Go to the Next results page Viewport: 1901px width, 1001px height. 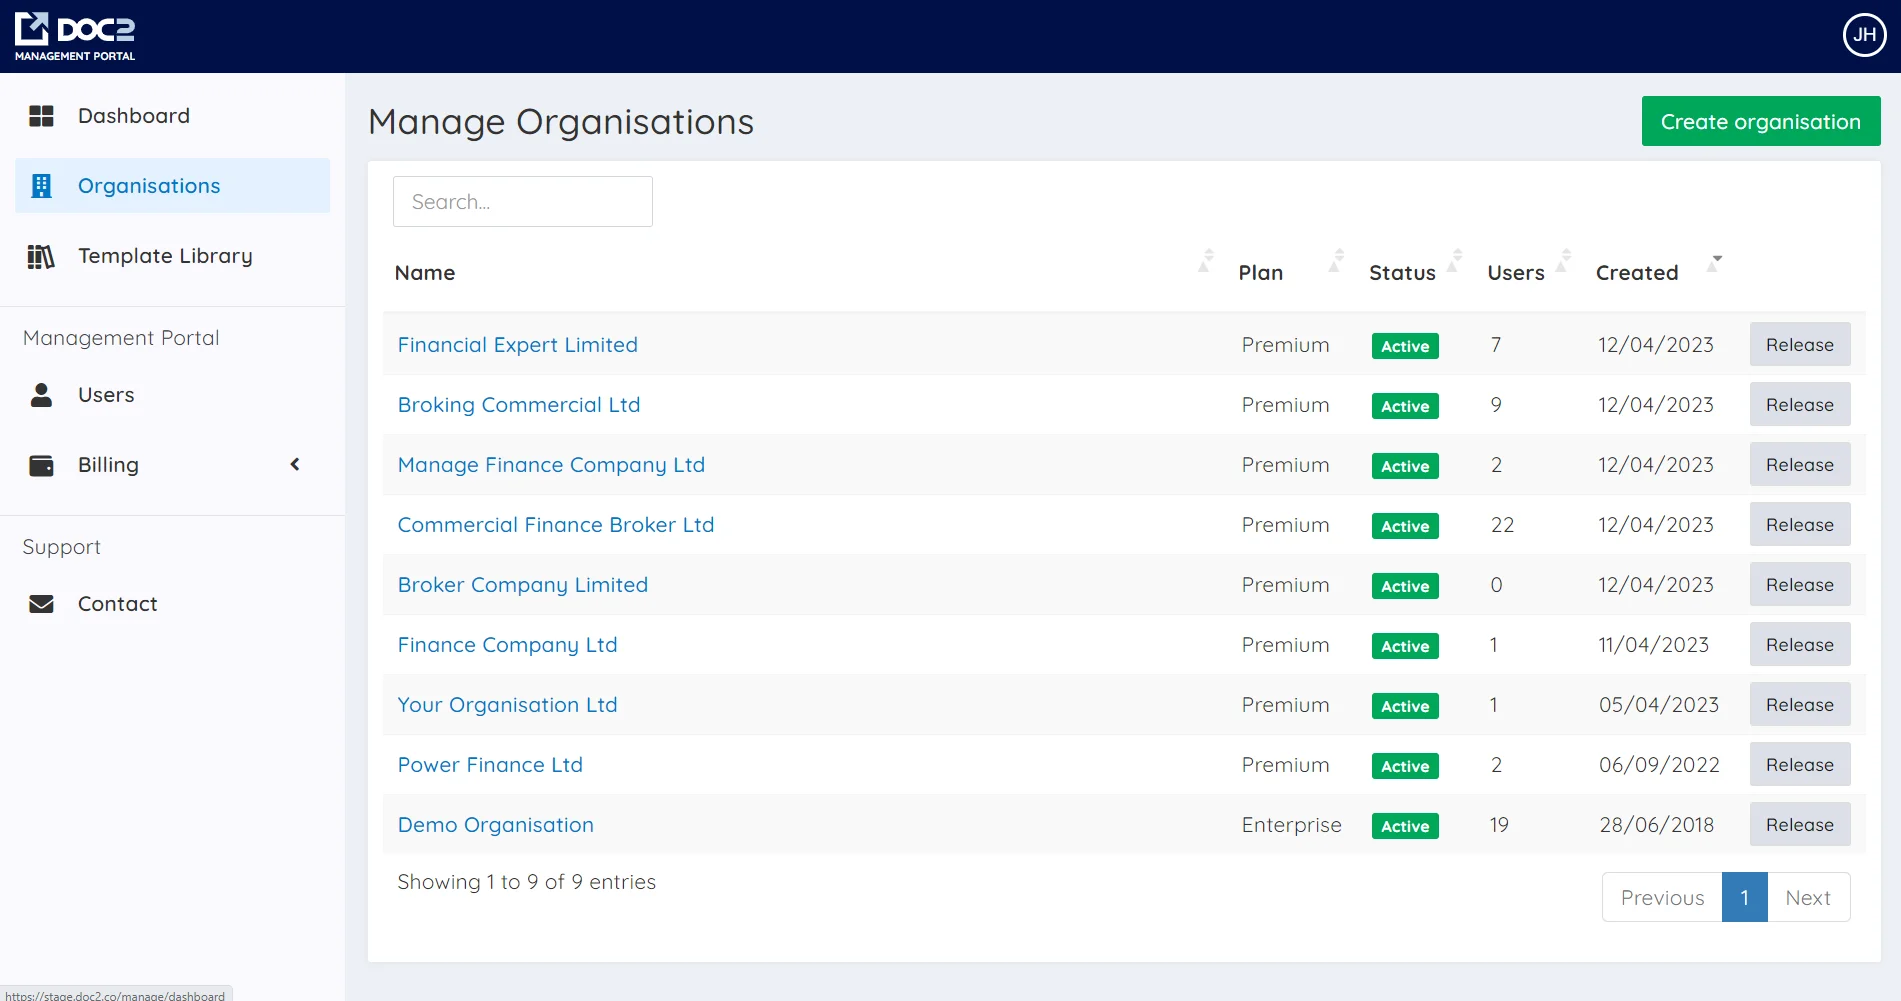click(x=1807, y=898)
